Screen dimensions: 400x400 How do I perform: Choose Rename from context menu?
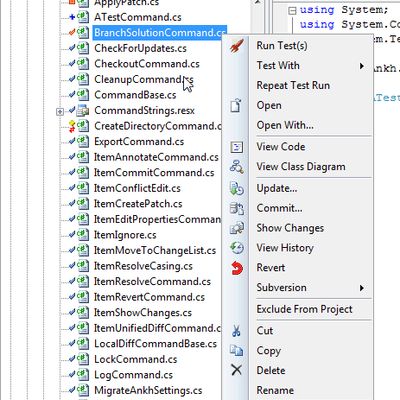pyautogui.click(x=275, y=390)
